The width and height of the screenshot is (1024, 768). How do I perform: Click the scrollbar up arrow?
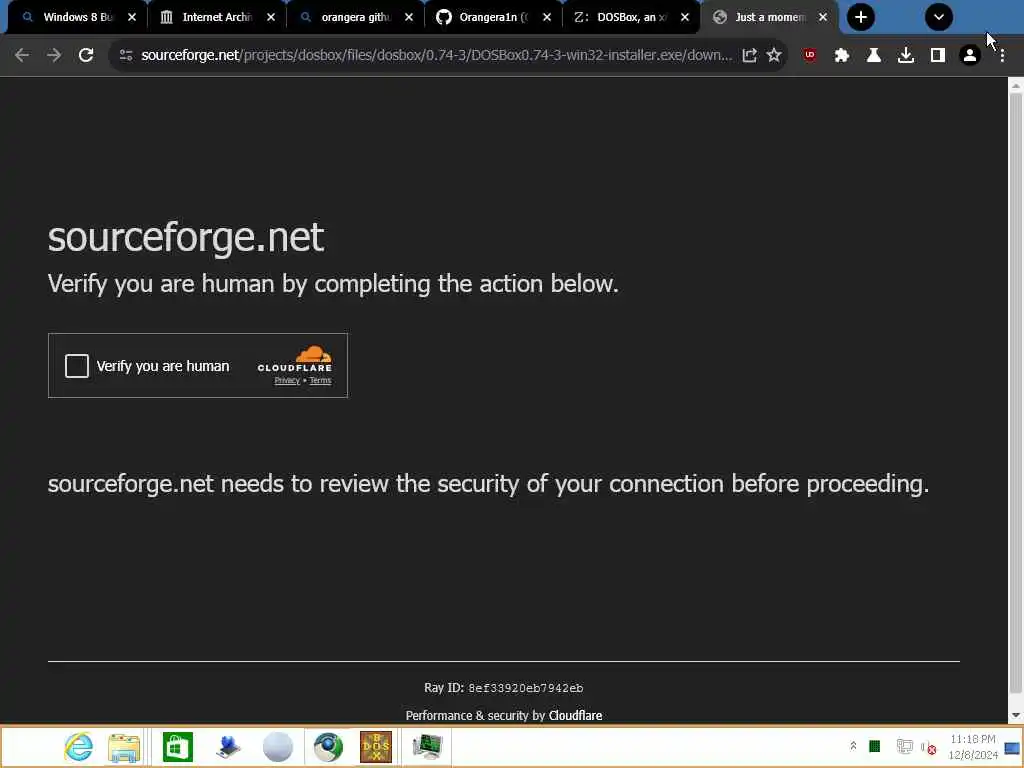[1016, 85]
